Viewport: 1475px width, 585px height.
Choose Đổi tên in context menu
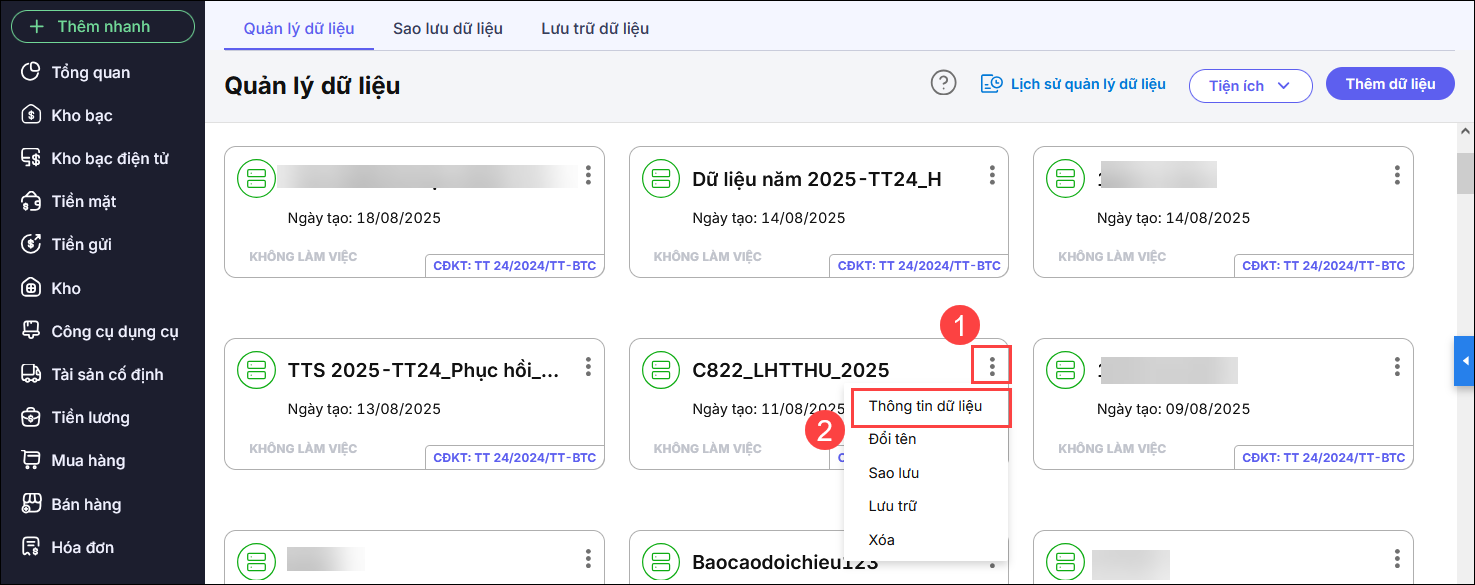(926, 439)
